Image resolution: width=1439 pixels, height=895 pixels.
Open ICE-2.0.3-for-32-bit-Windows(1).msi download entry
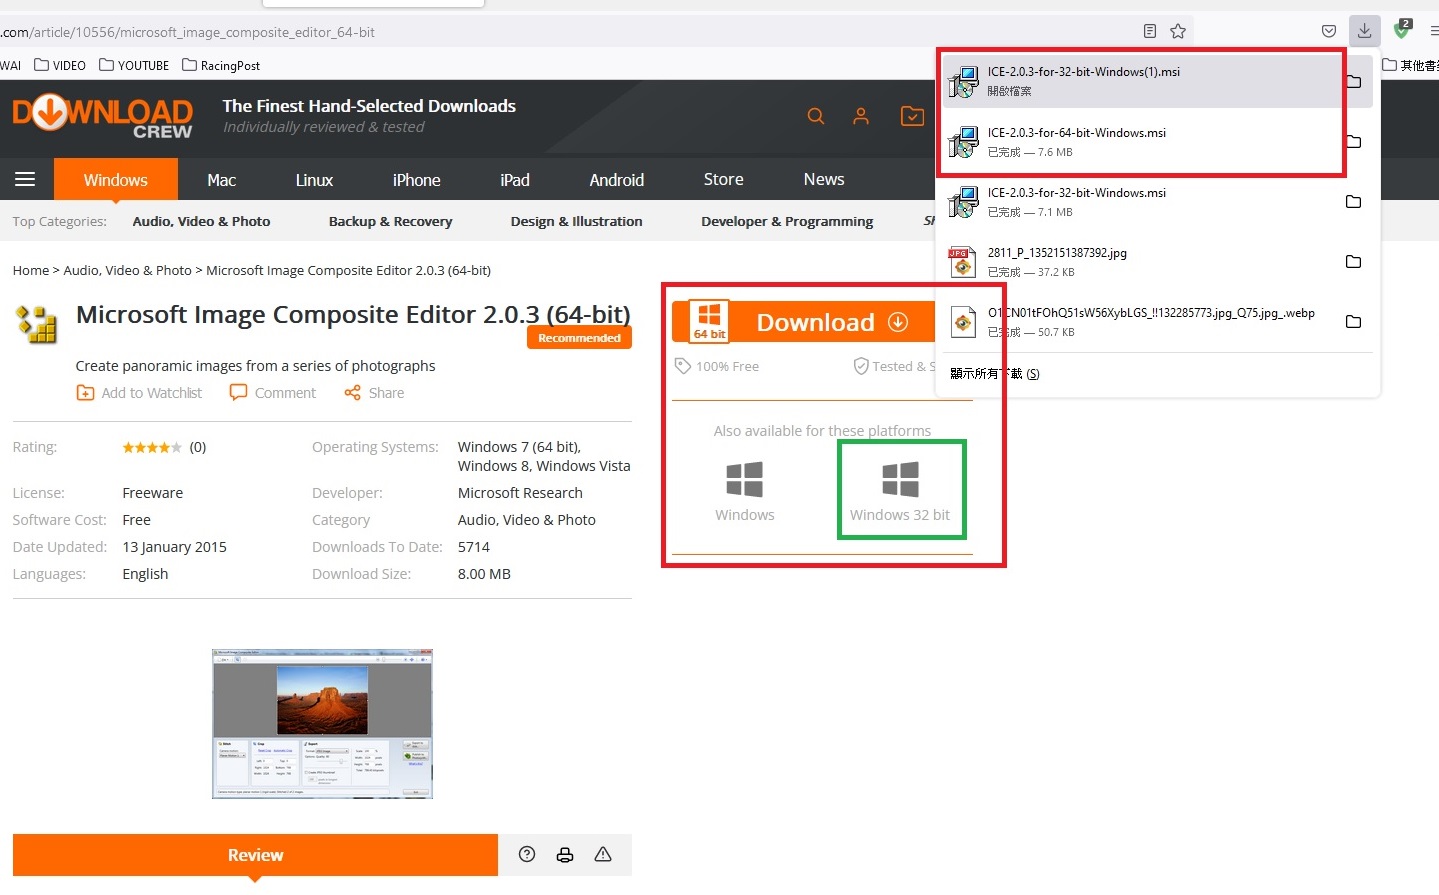[x=1140, y=81]
